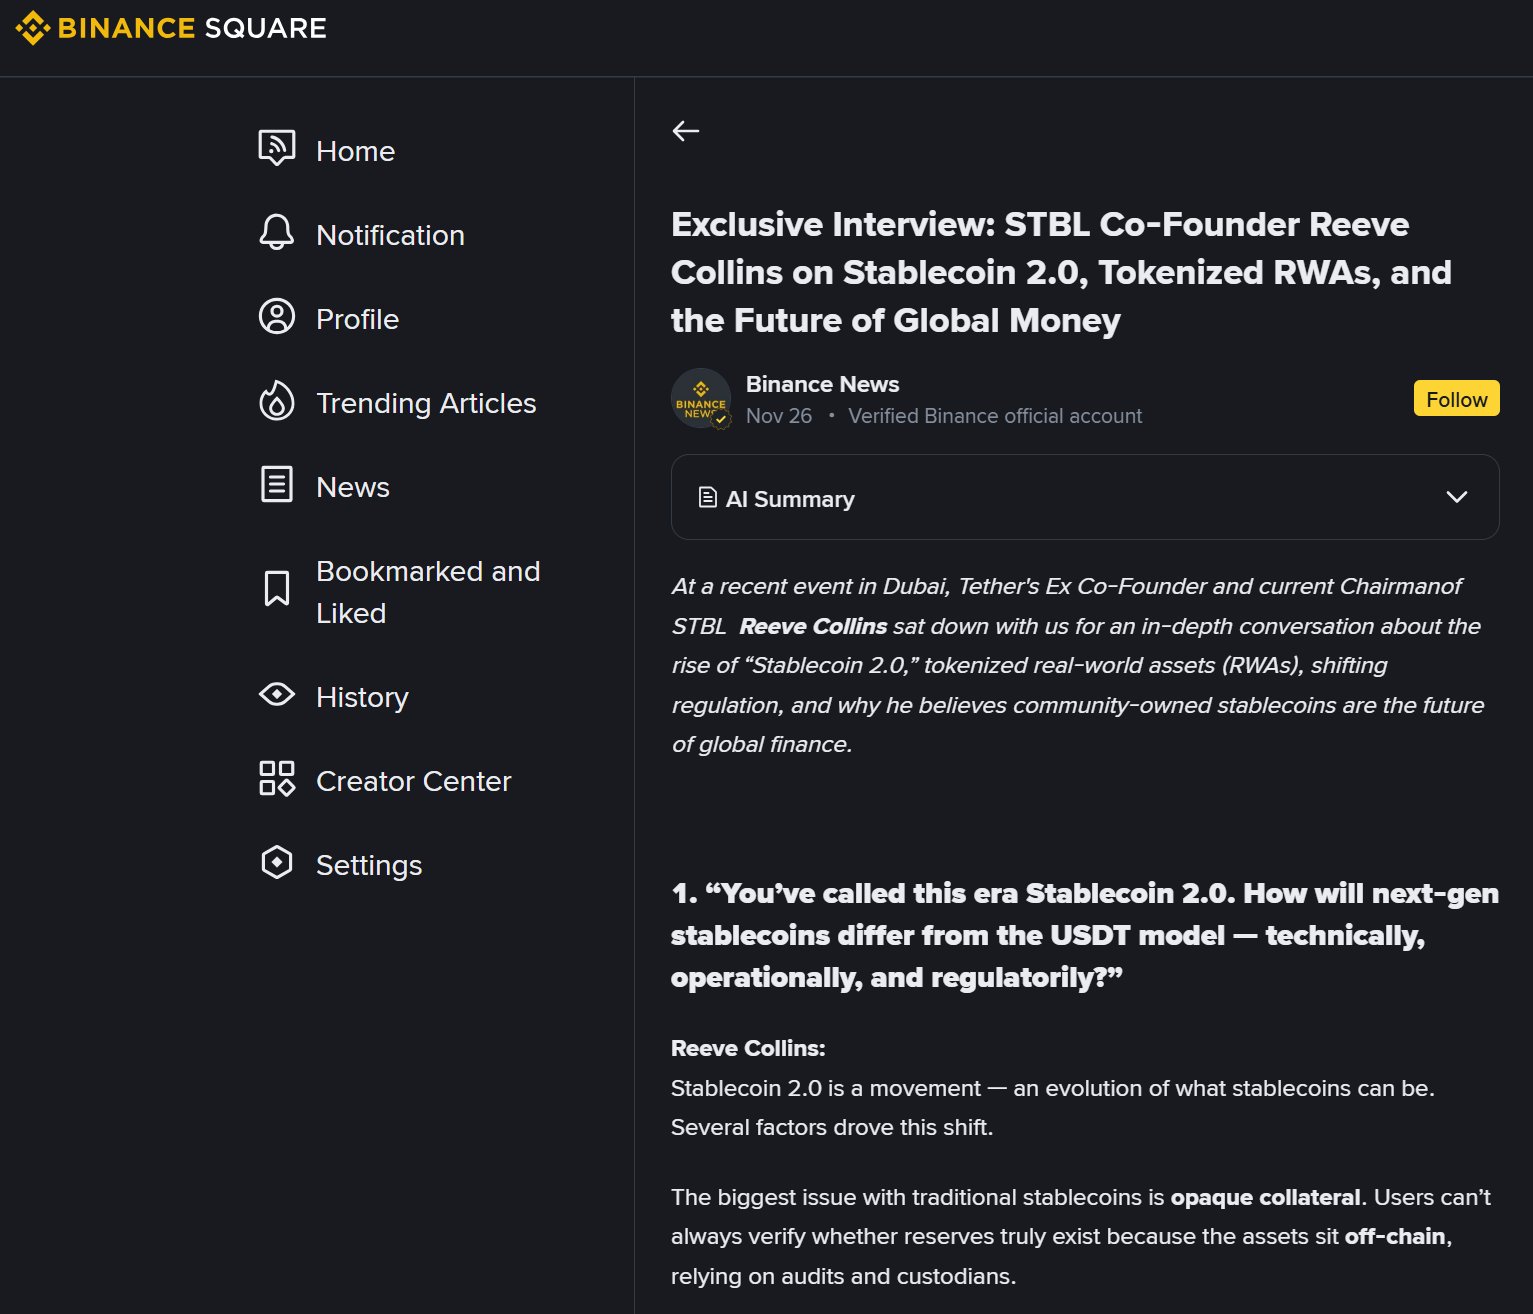This screenshot has height=1314, width=1533.
Task: Follow the Binance News account
Action: pos(1455,399)
